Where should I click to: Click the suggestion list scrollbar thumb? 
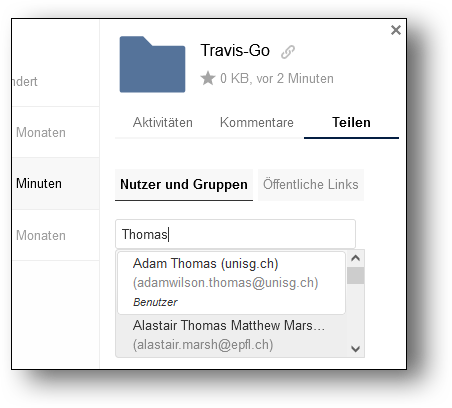355,276
